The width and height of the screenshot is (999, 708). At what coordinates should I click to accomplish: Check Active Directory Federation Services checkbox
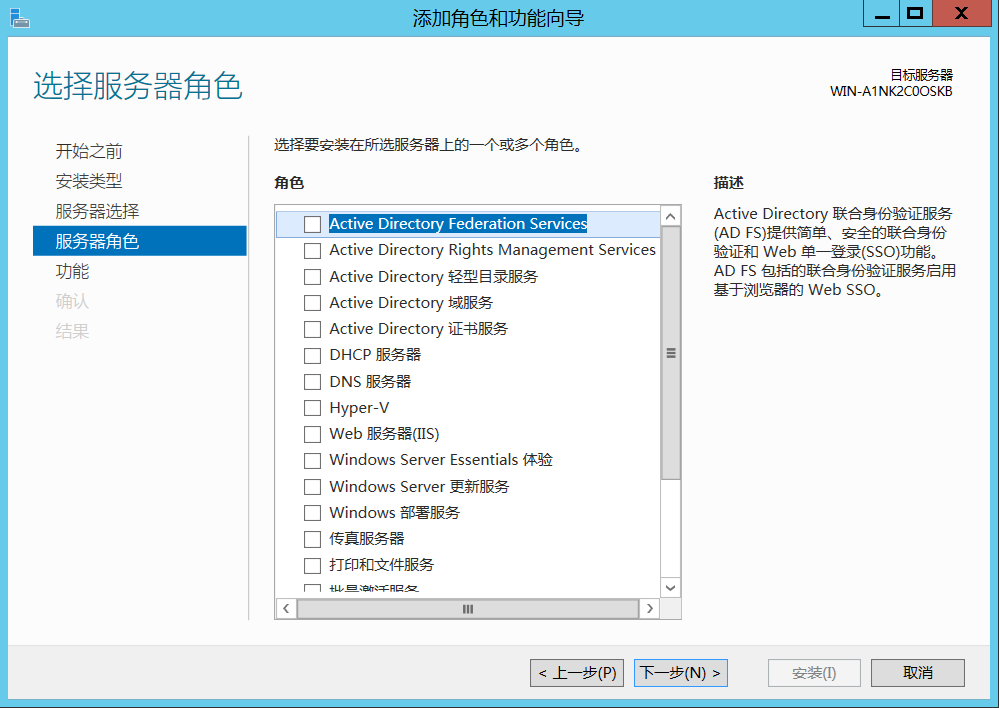click(312, 224)
